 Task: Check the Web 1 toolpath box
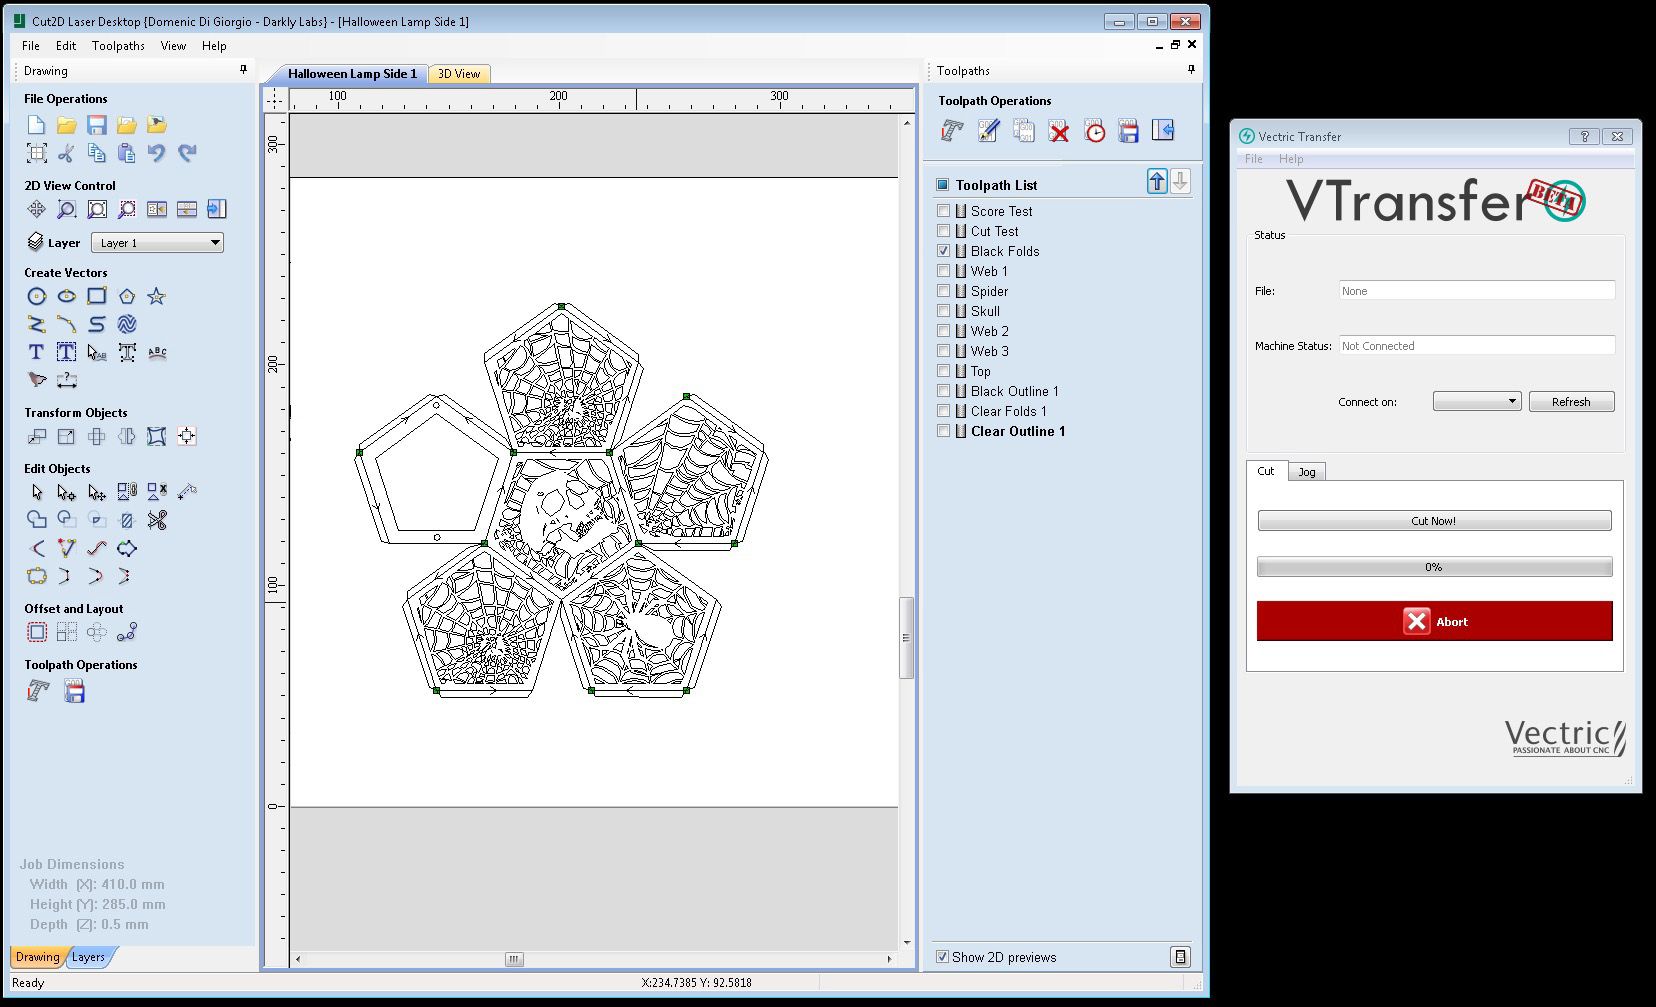[x=943, y=271]
